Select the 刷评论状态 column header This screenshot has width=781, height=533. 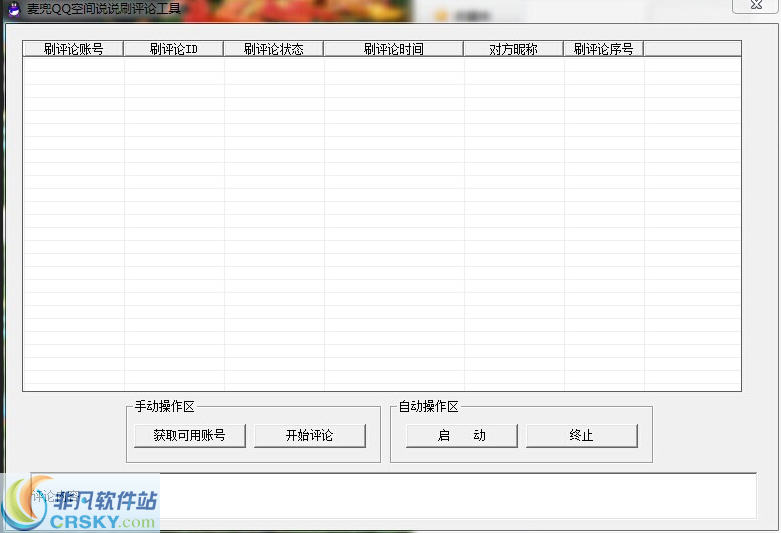tap(273, 49)
